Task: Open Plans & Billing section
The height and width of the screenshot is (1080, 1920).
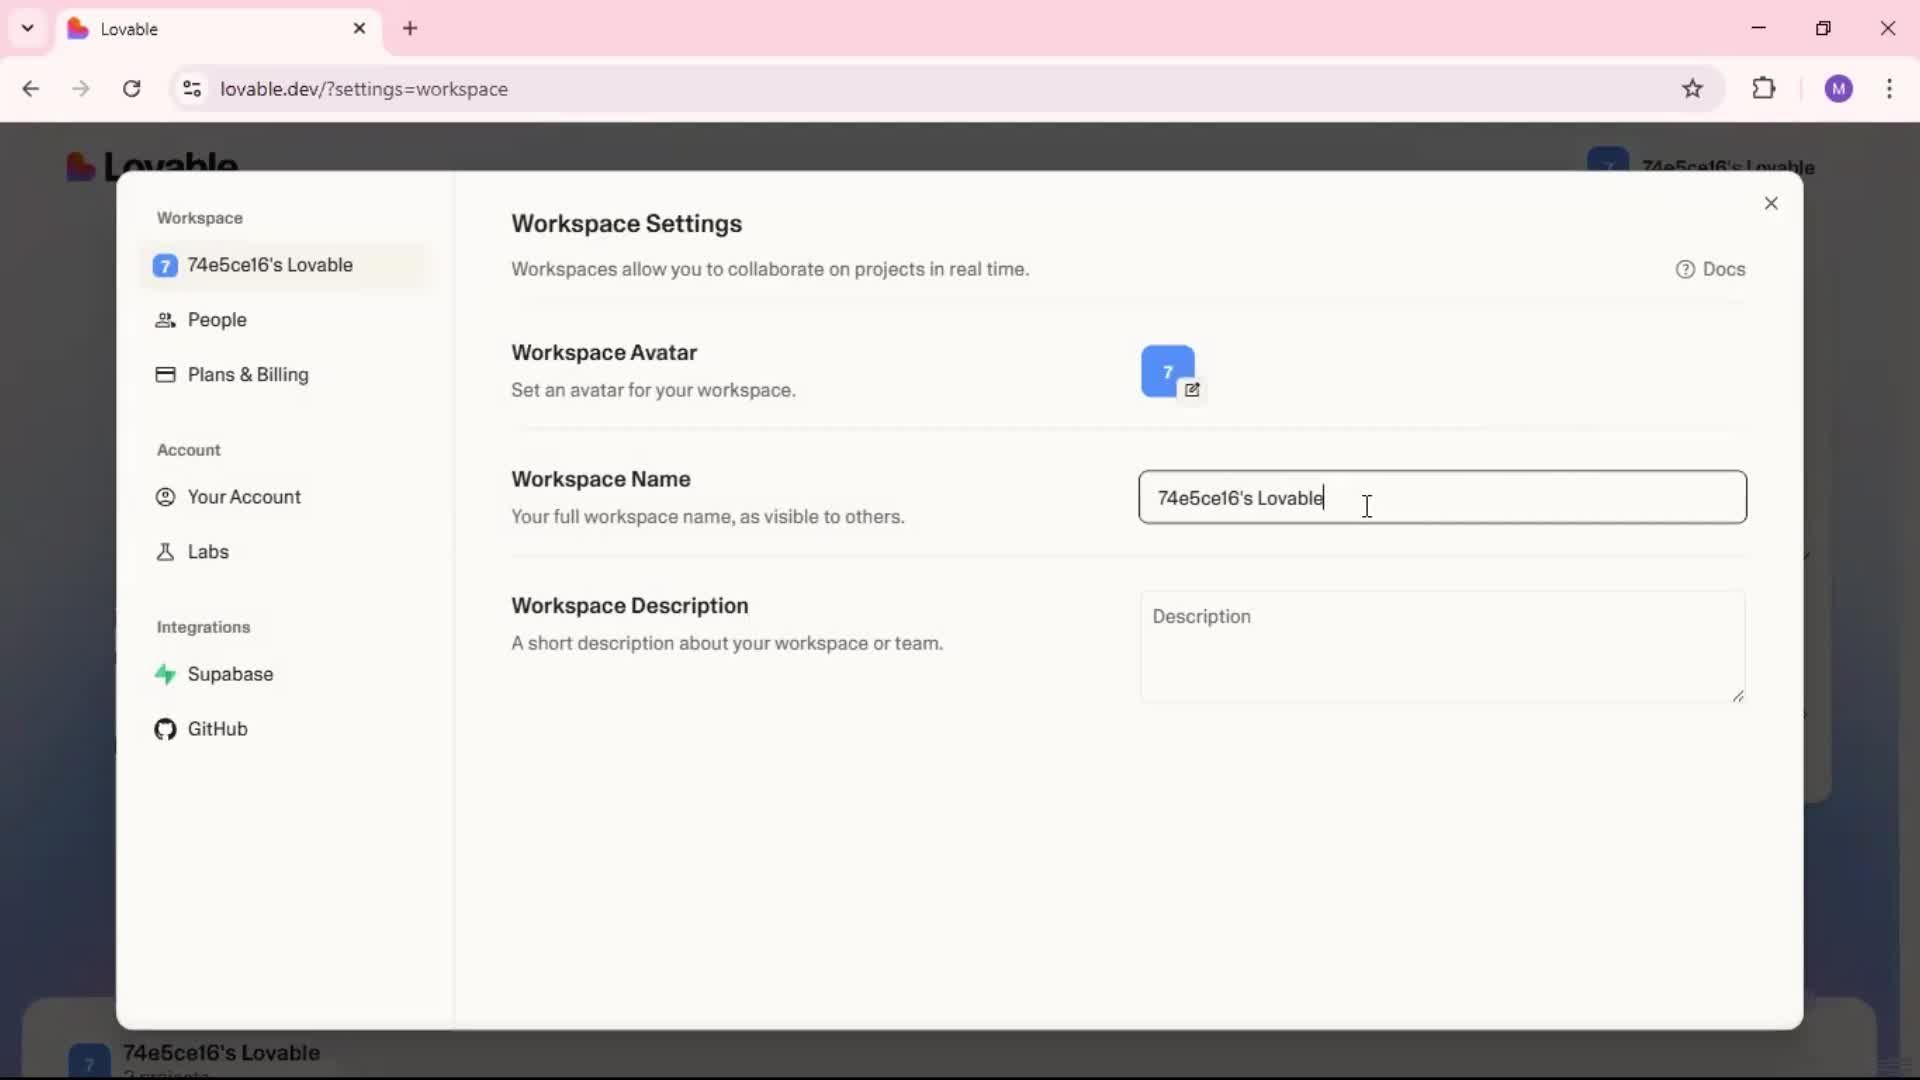Action: coord(285,375)
